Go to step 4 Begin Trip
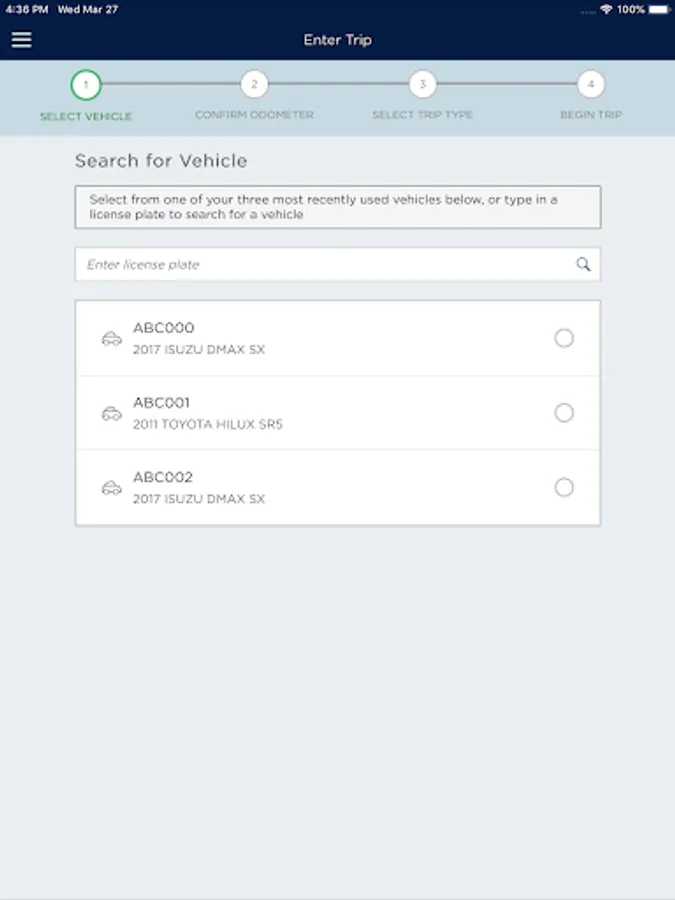Image resolution: width=675 pixels, height=900 pixels. [591, 85]
